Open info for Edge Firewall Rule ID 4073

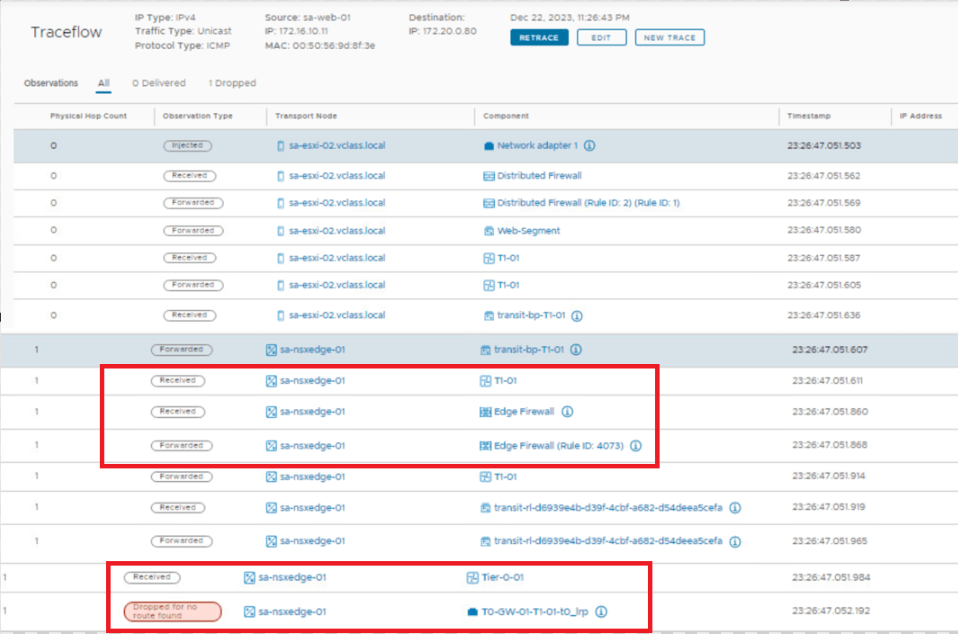click(x=637, y=446)
